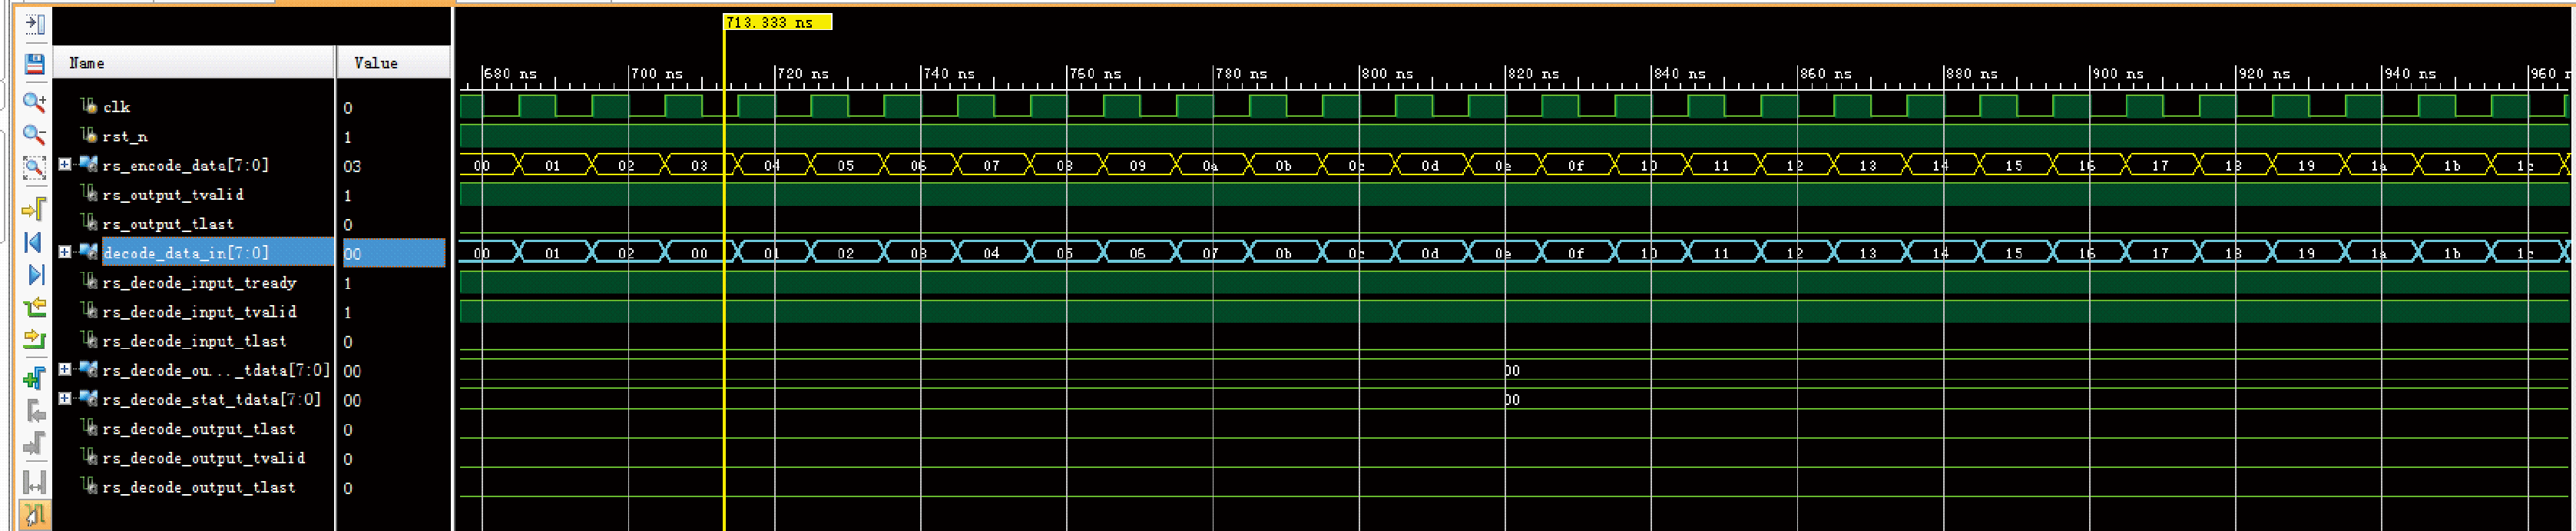Zoom fit the full waveform
Image resolution: width=2576 pixels, height=531 pixels.
[x=34, y=168]
